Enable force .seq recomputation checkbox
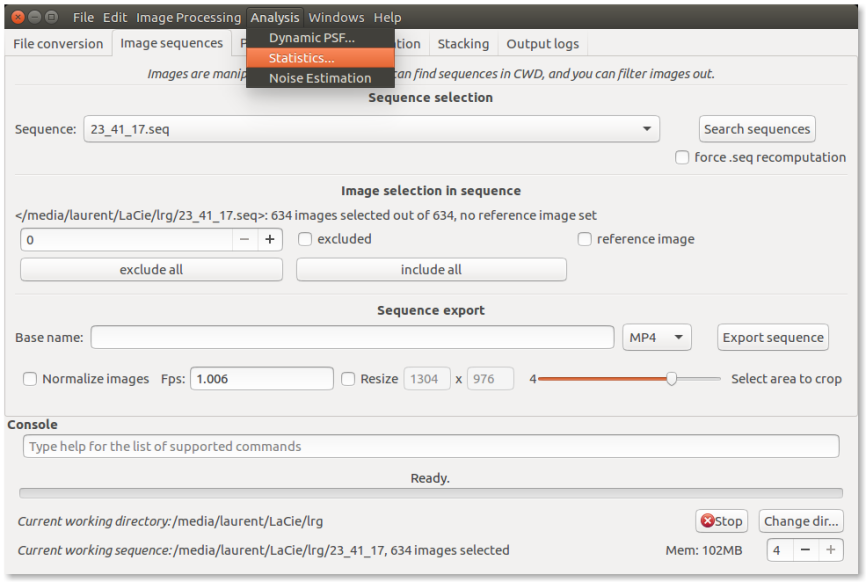This screenshot has height=582, width=866. click(682, 158)
